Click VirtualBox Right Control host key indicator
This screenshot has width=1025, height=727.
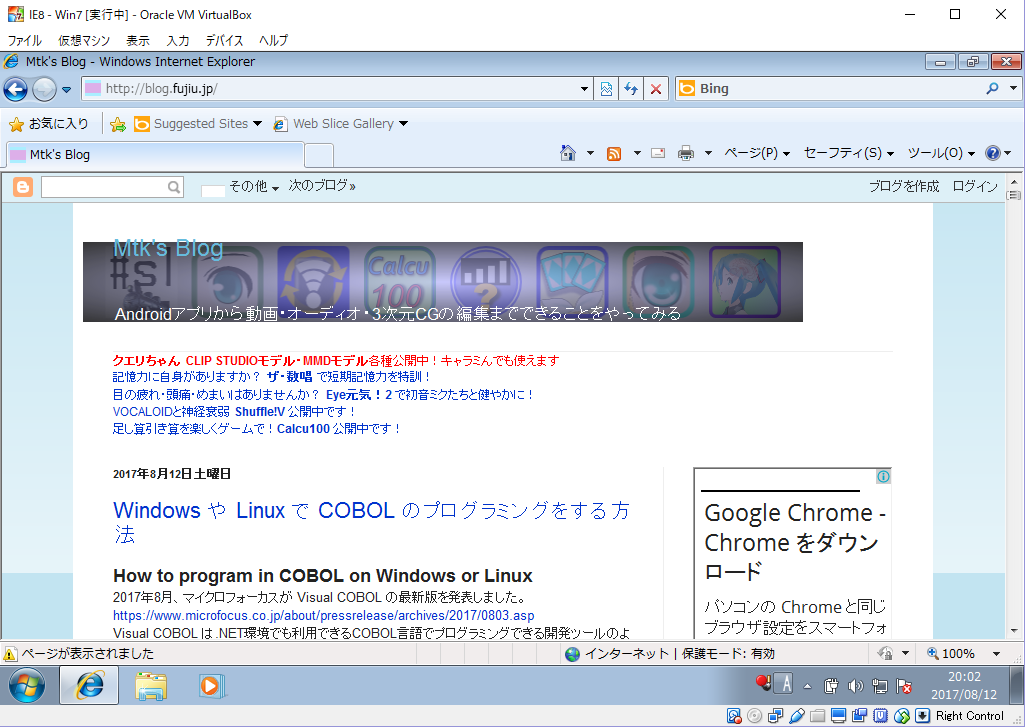[x=969, y=716]
